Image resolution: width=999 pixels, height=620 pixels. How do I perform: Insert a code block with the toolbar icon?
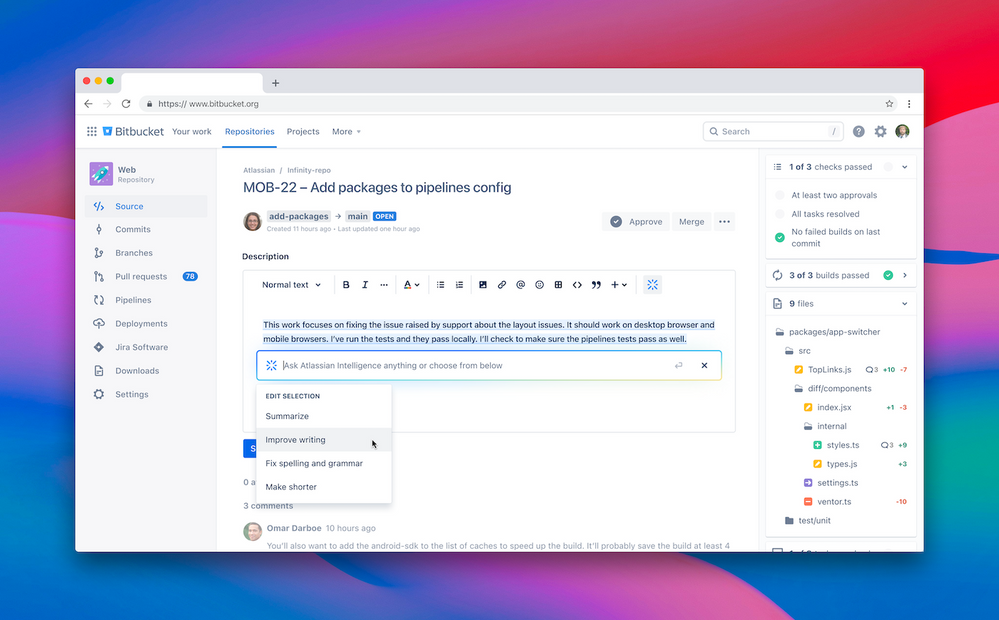click(x=577, y=284)
